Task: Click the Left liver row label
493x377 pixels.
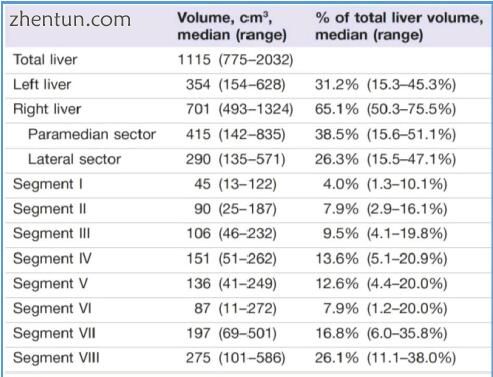Action: tap(42, 84)
